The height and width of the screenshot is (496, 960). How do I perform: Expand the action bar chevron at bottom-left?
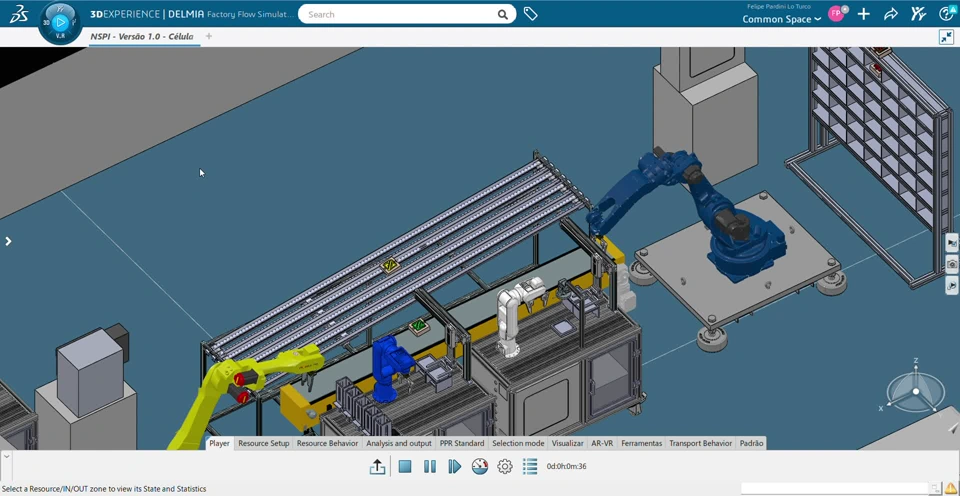[6, 456]
